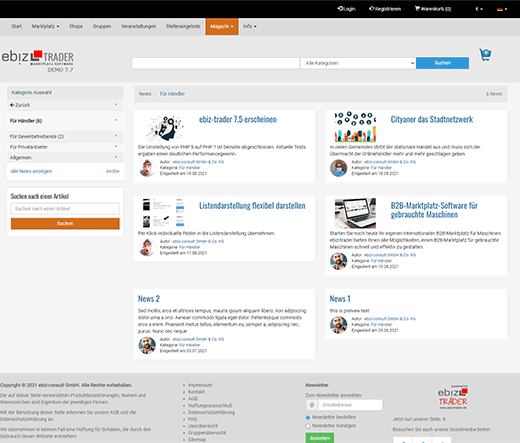This screenshot has height=443, width=520.
Task: Open the Gruppen menu item
Action: click(102, 26)
